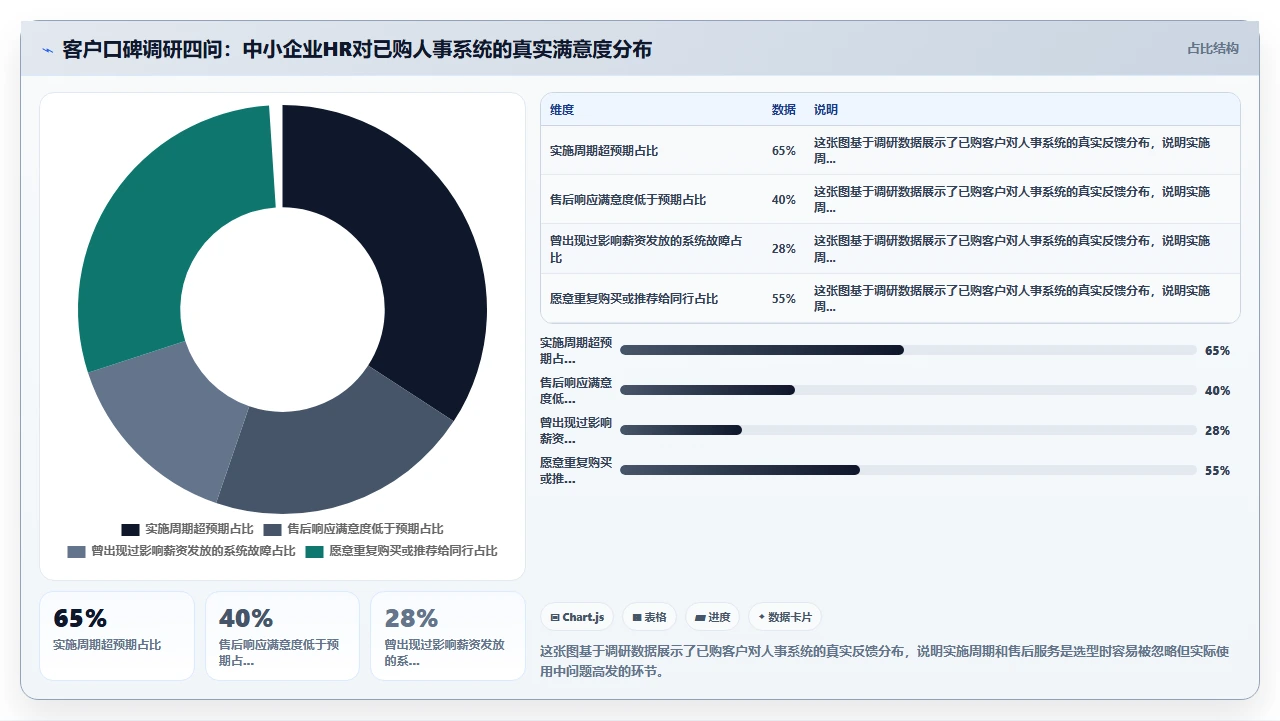Toggle legend swatch for 实施周期超预期占比
The width and height of the screenshot is (1280, 721).
click(x=130, y=529)
